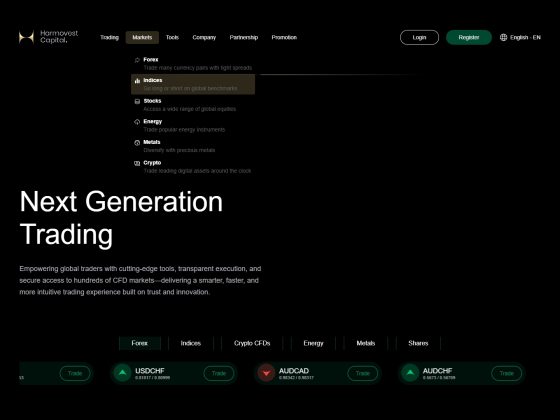Select Indices in the Markets dropdown
This screenshot has height=420, width=560.
(193, 84)
